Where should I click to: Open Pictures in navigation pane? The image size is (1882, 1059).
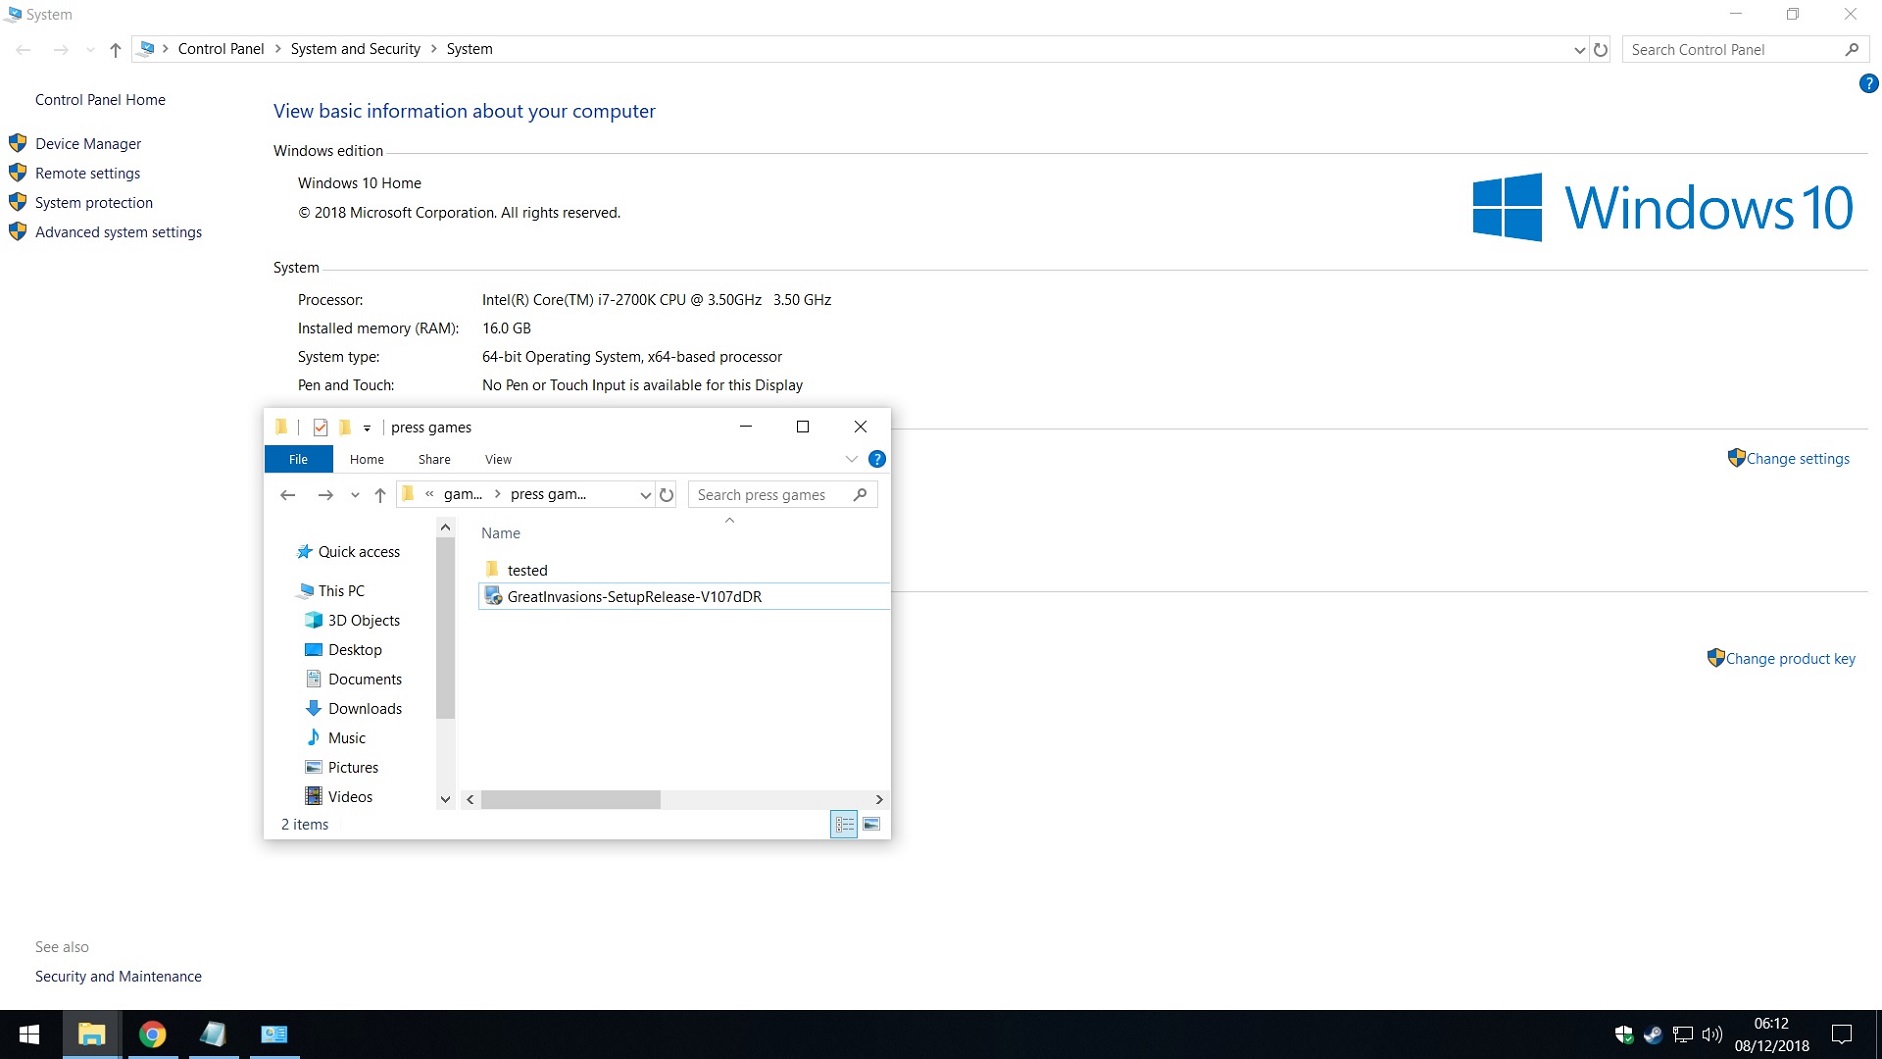(353, 768)
